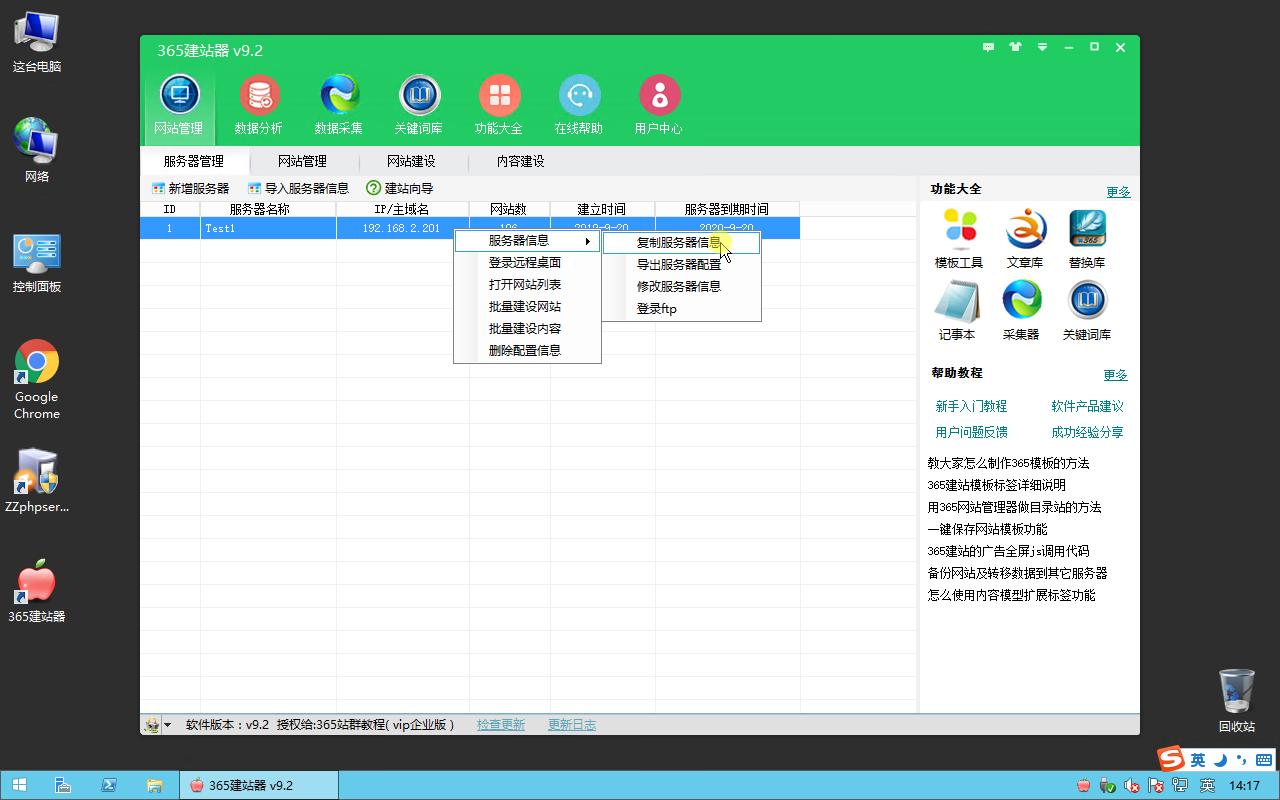Open the 在线帮助 toolbar icon
1280x800 pixels.
[579, 105]
